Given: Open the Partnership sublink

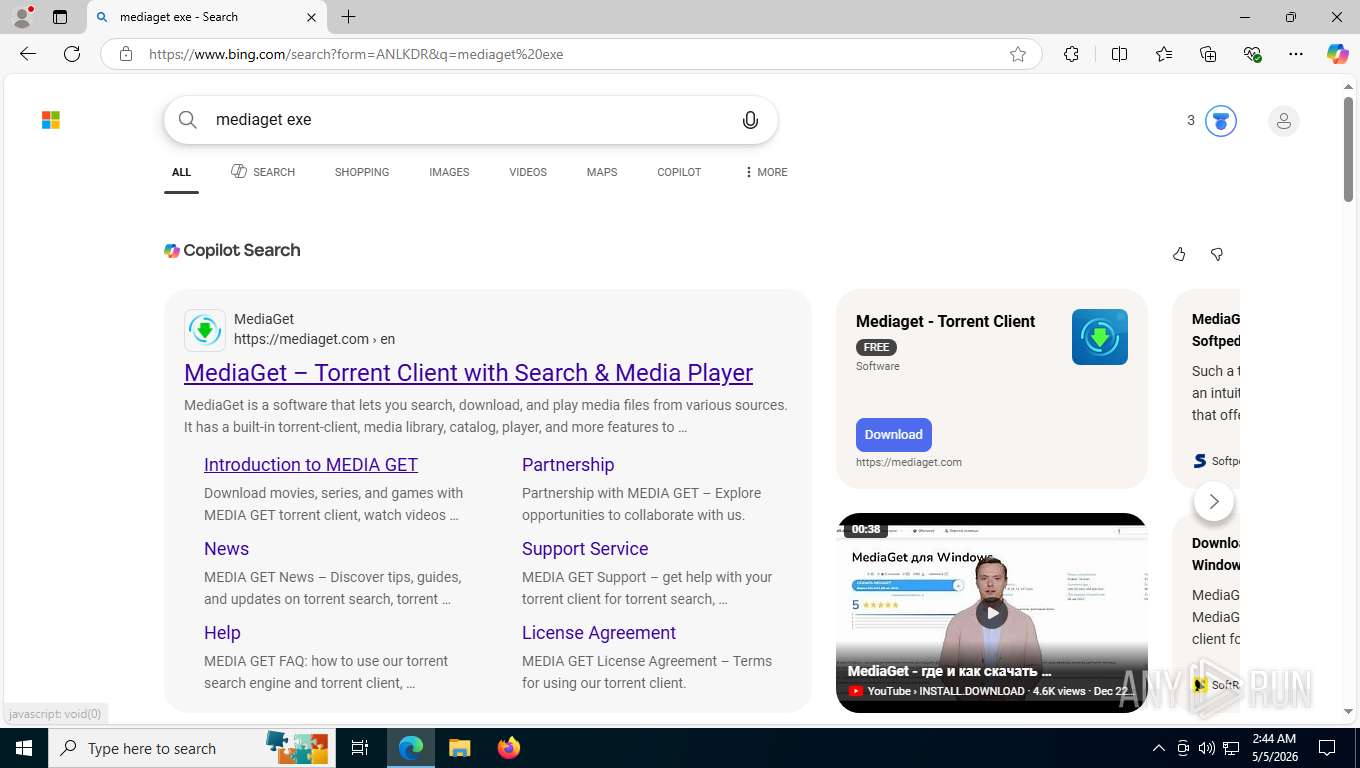Looking at the screenshot, I should (x=568, y=465).
